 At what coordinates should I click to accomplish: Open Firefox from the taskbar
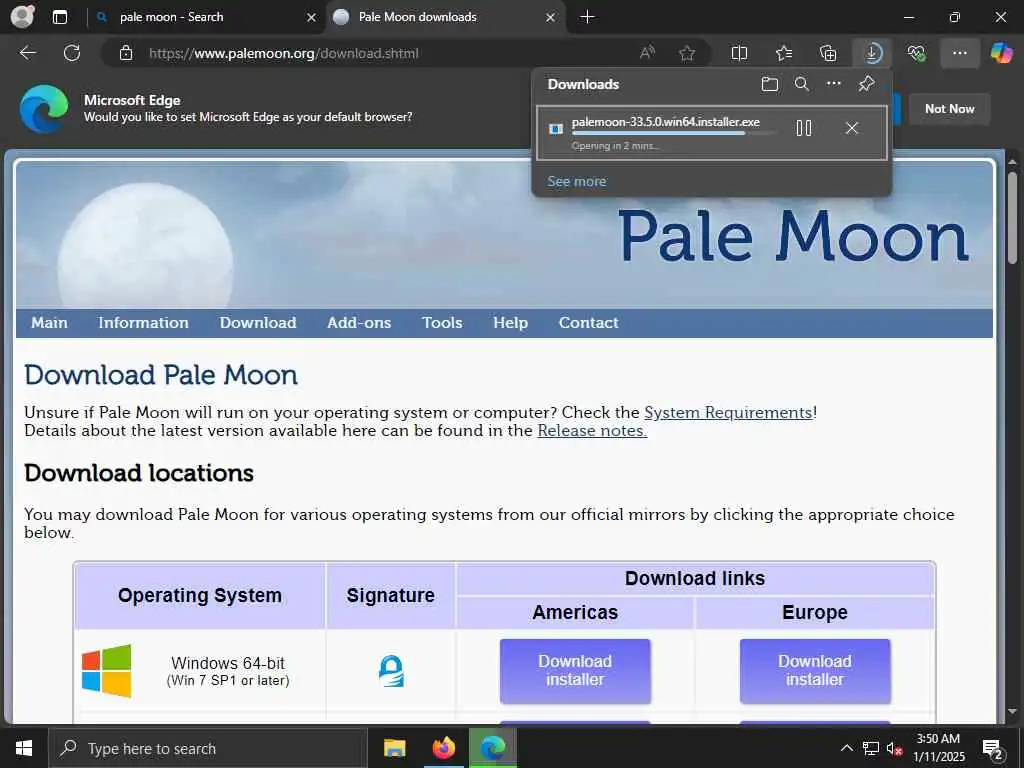444,748
